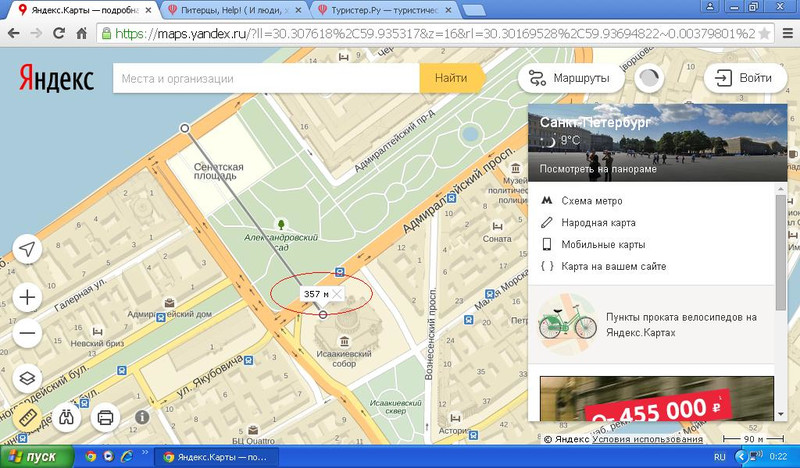Click RU language indicator in tray
This screenshot has height=468, width=800.
pyautogui.click(x=720, y=457)
